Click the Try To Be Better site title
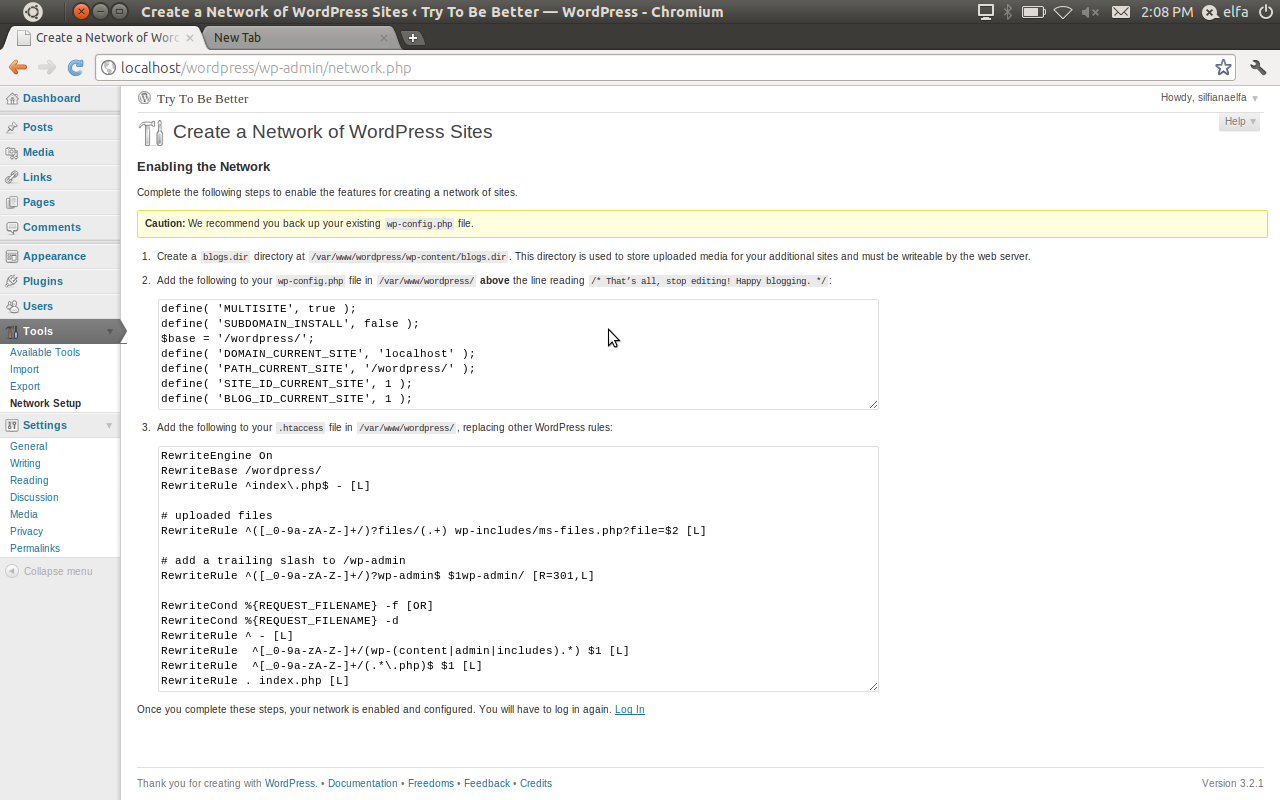 pyautogui.click(x=202, y=99)
